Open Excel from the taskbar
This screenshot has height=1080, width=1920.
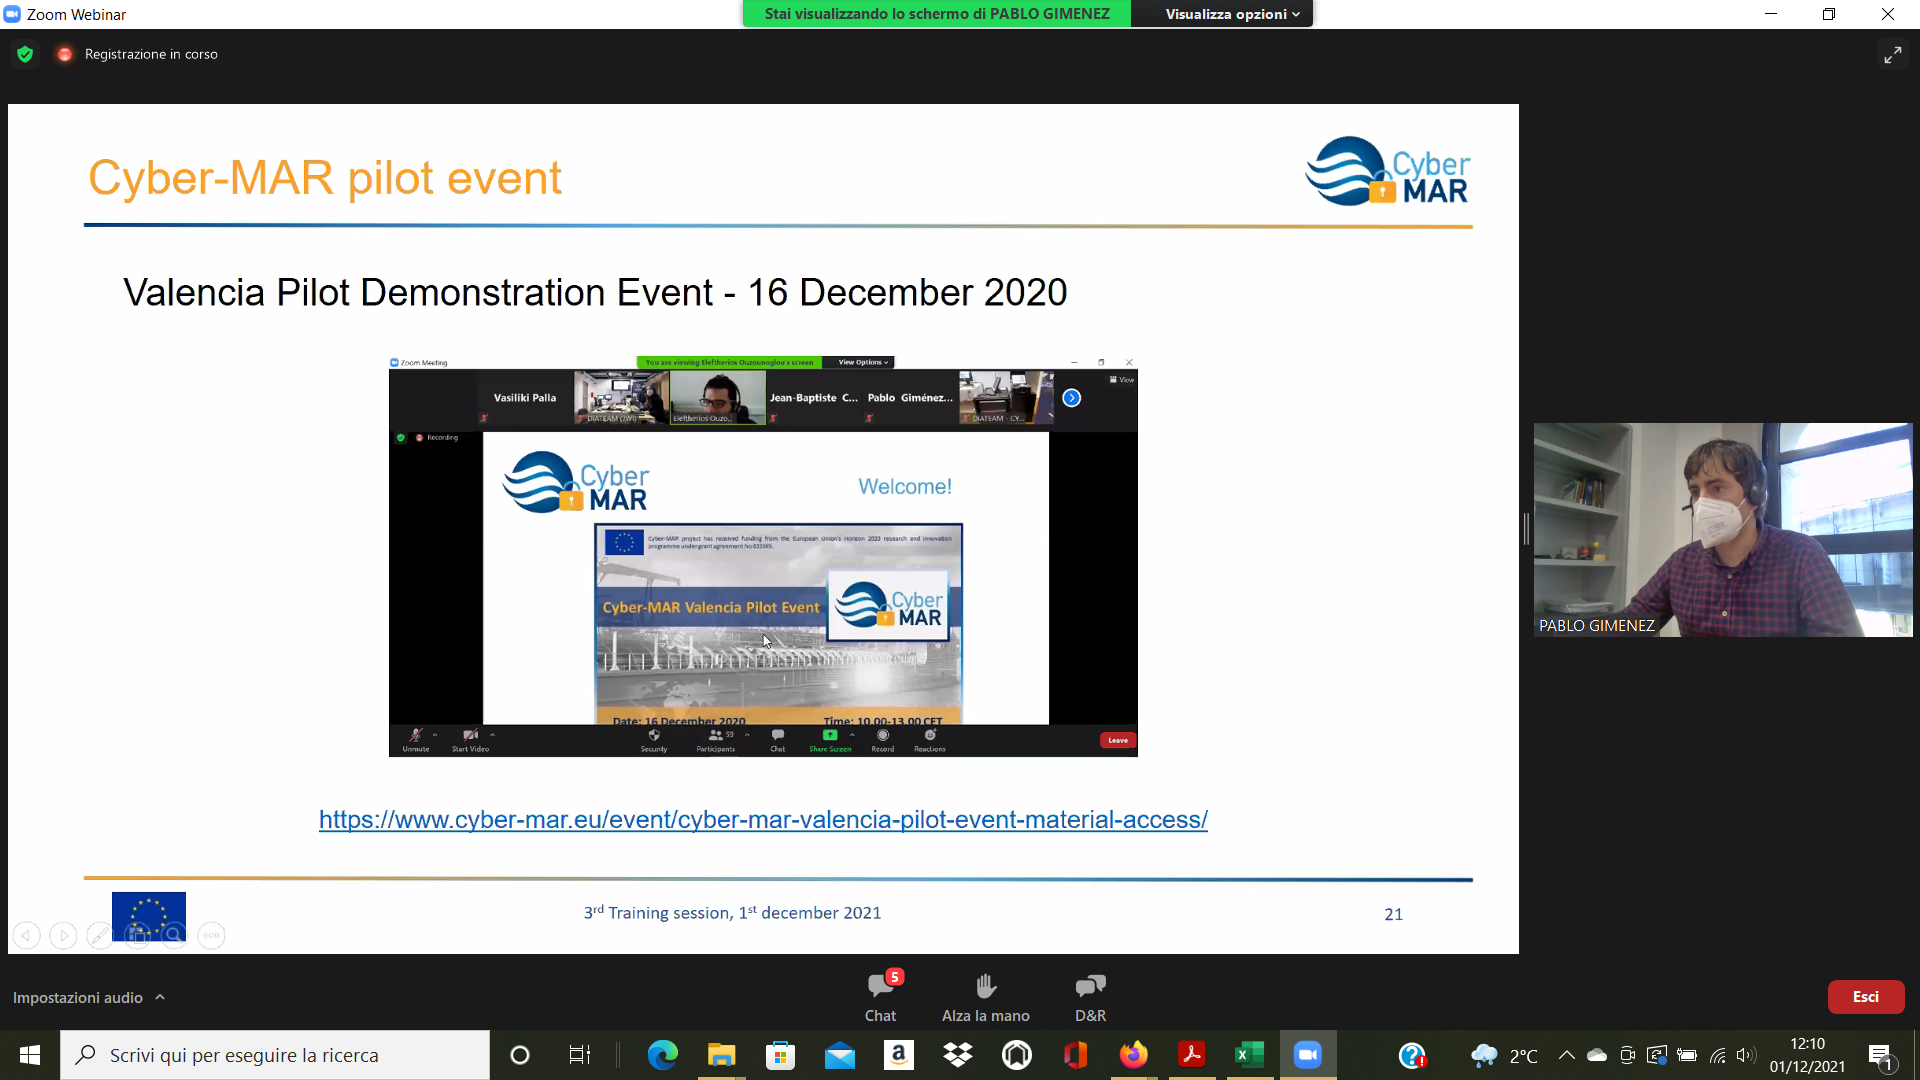(x=1249, y=1055)
